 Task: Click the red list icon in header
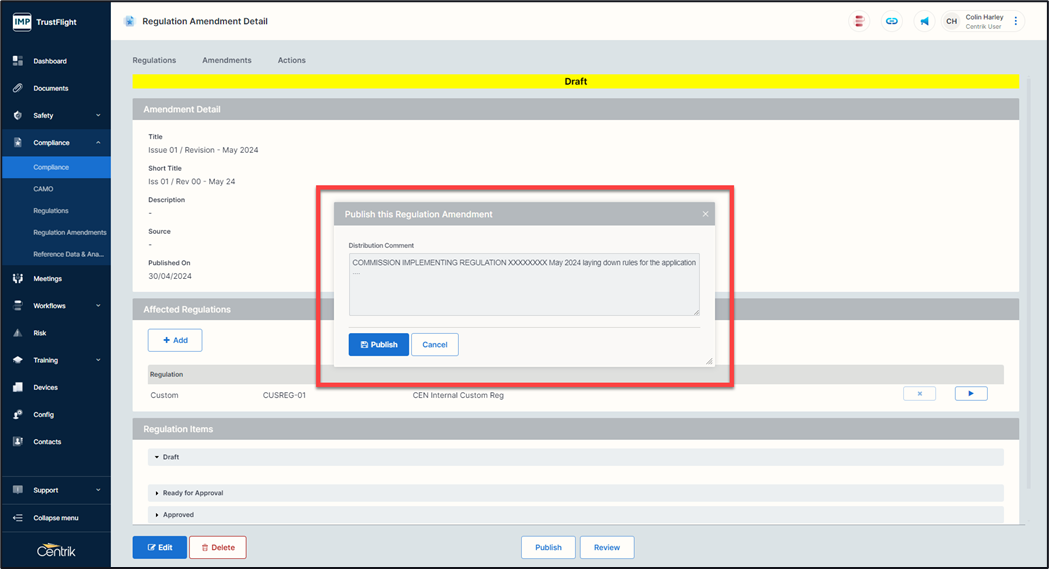click(859, 21)
